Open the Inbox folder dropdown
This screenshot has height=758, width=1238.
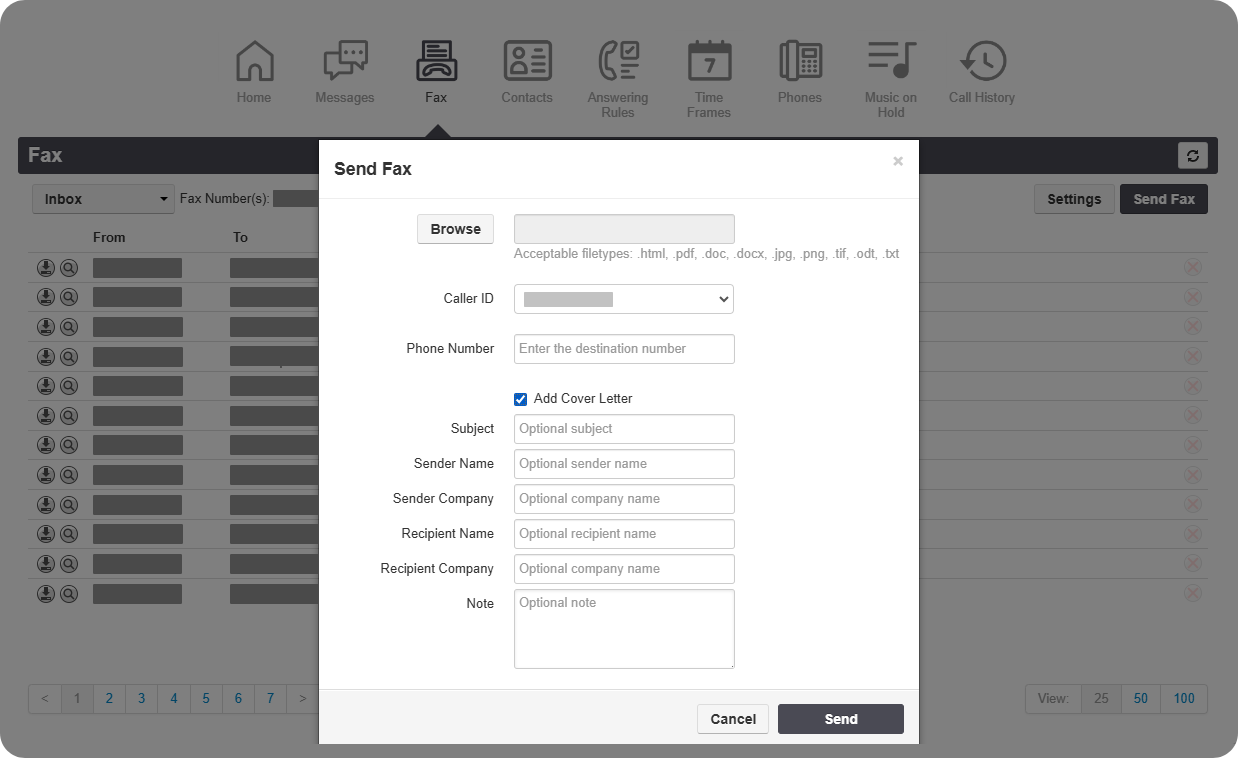click(x=102, y=198)
